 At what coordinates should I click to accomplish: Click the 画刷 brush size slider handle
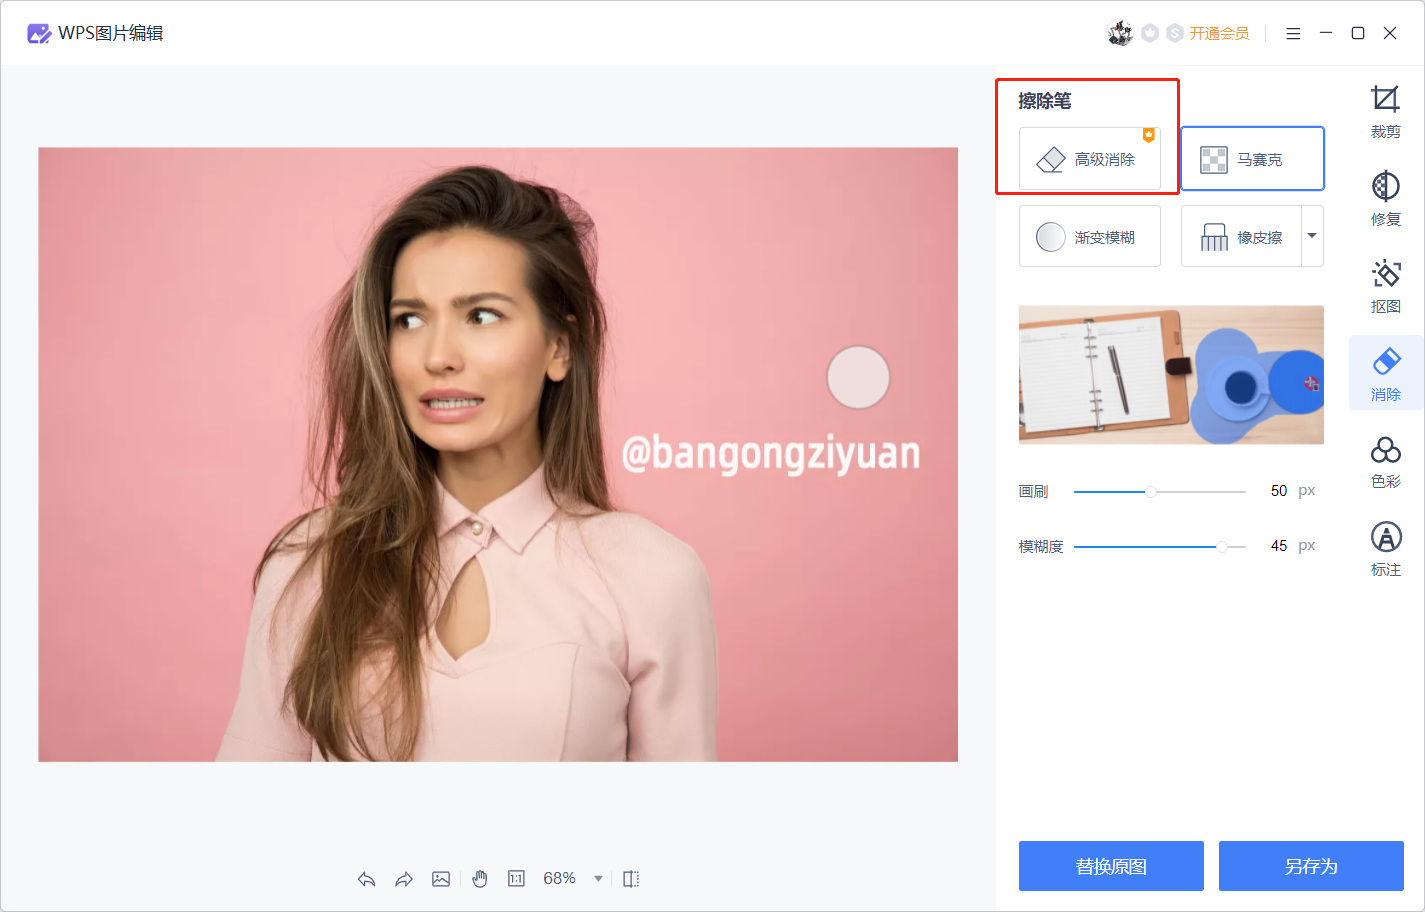click(x=1151, y=492)
